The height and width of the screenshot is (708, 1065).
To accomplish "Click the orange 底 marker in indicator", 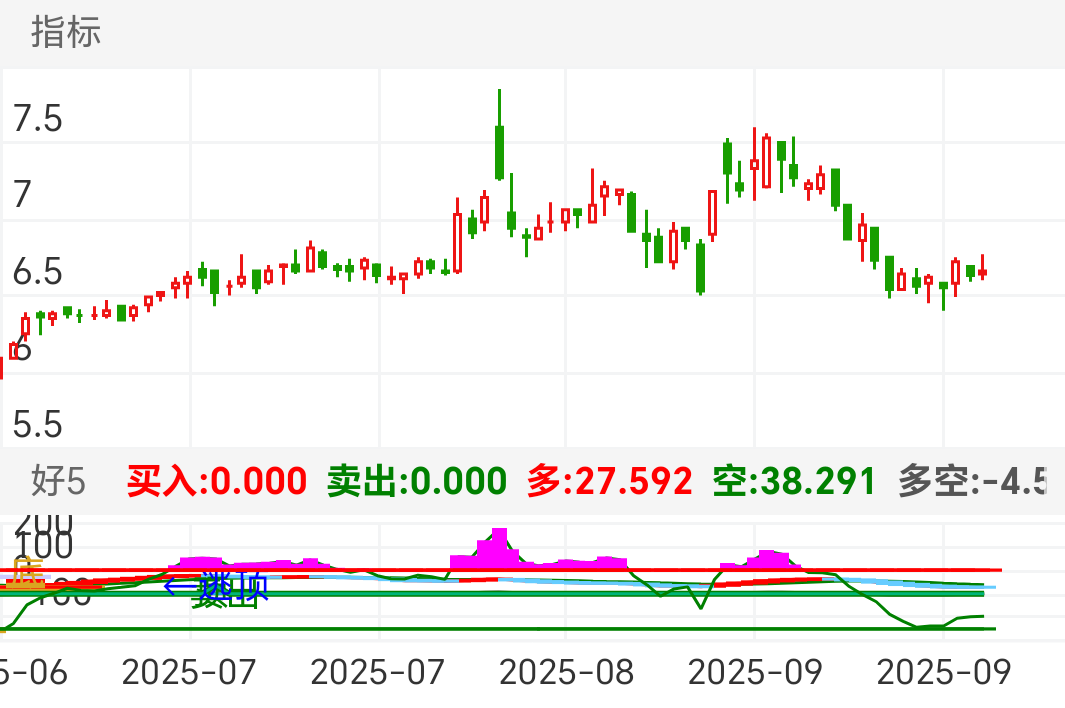I will click(28, 573).
